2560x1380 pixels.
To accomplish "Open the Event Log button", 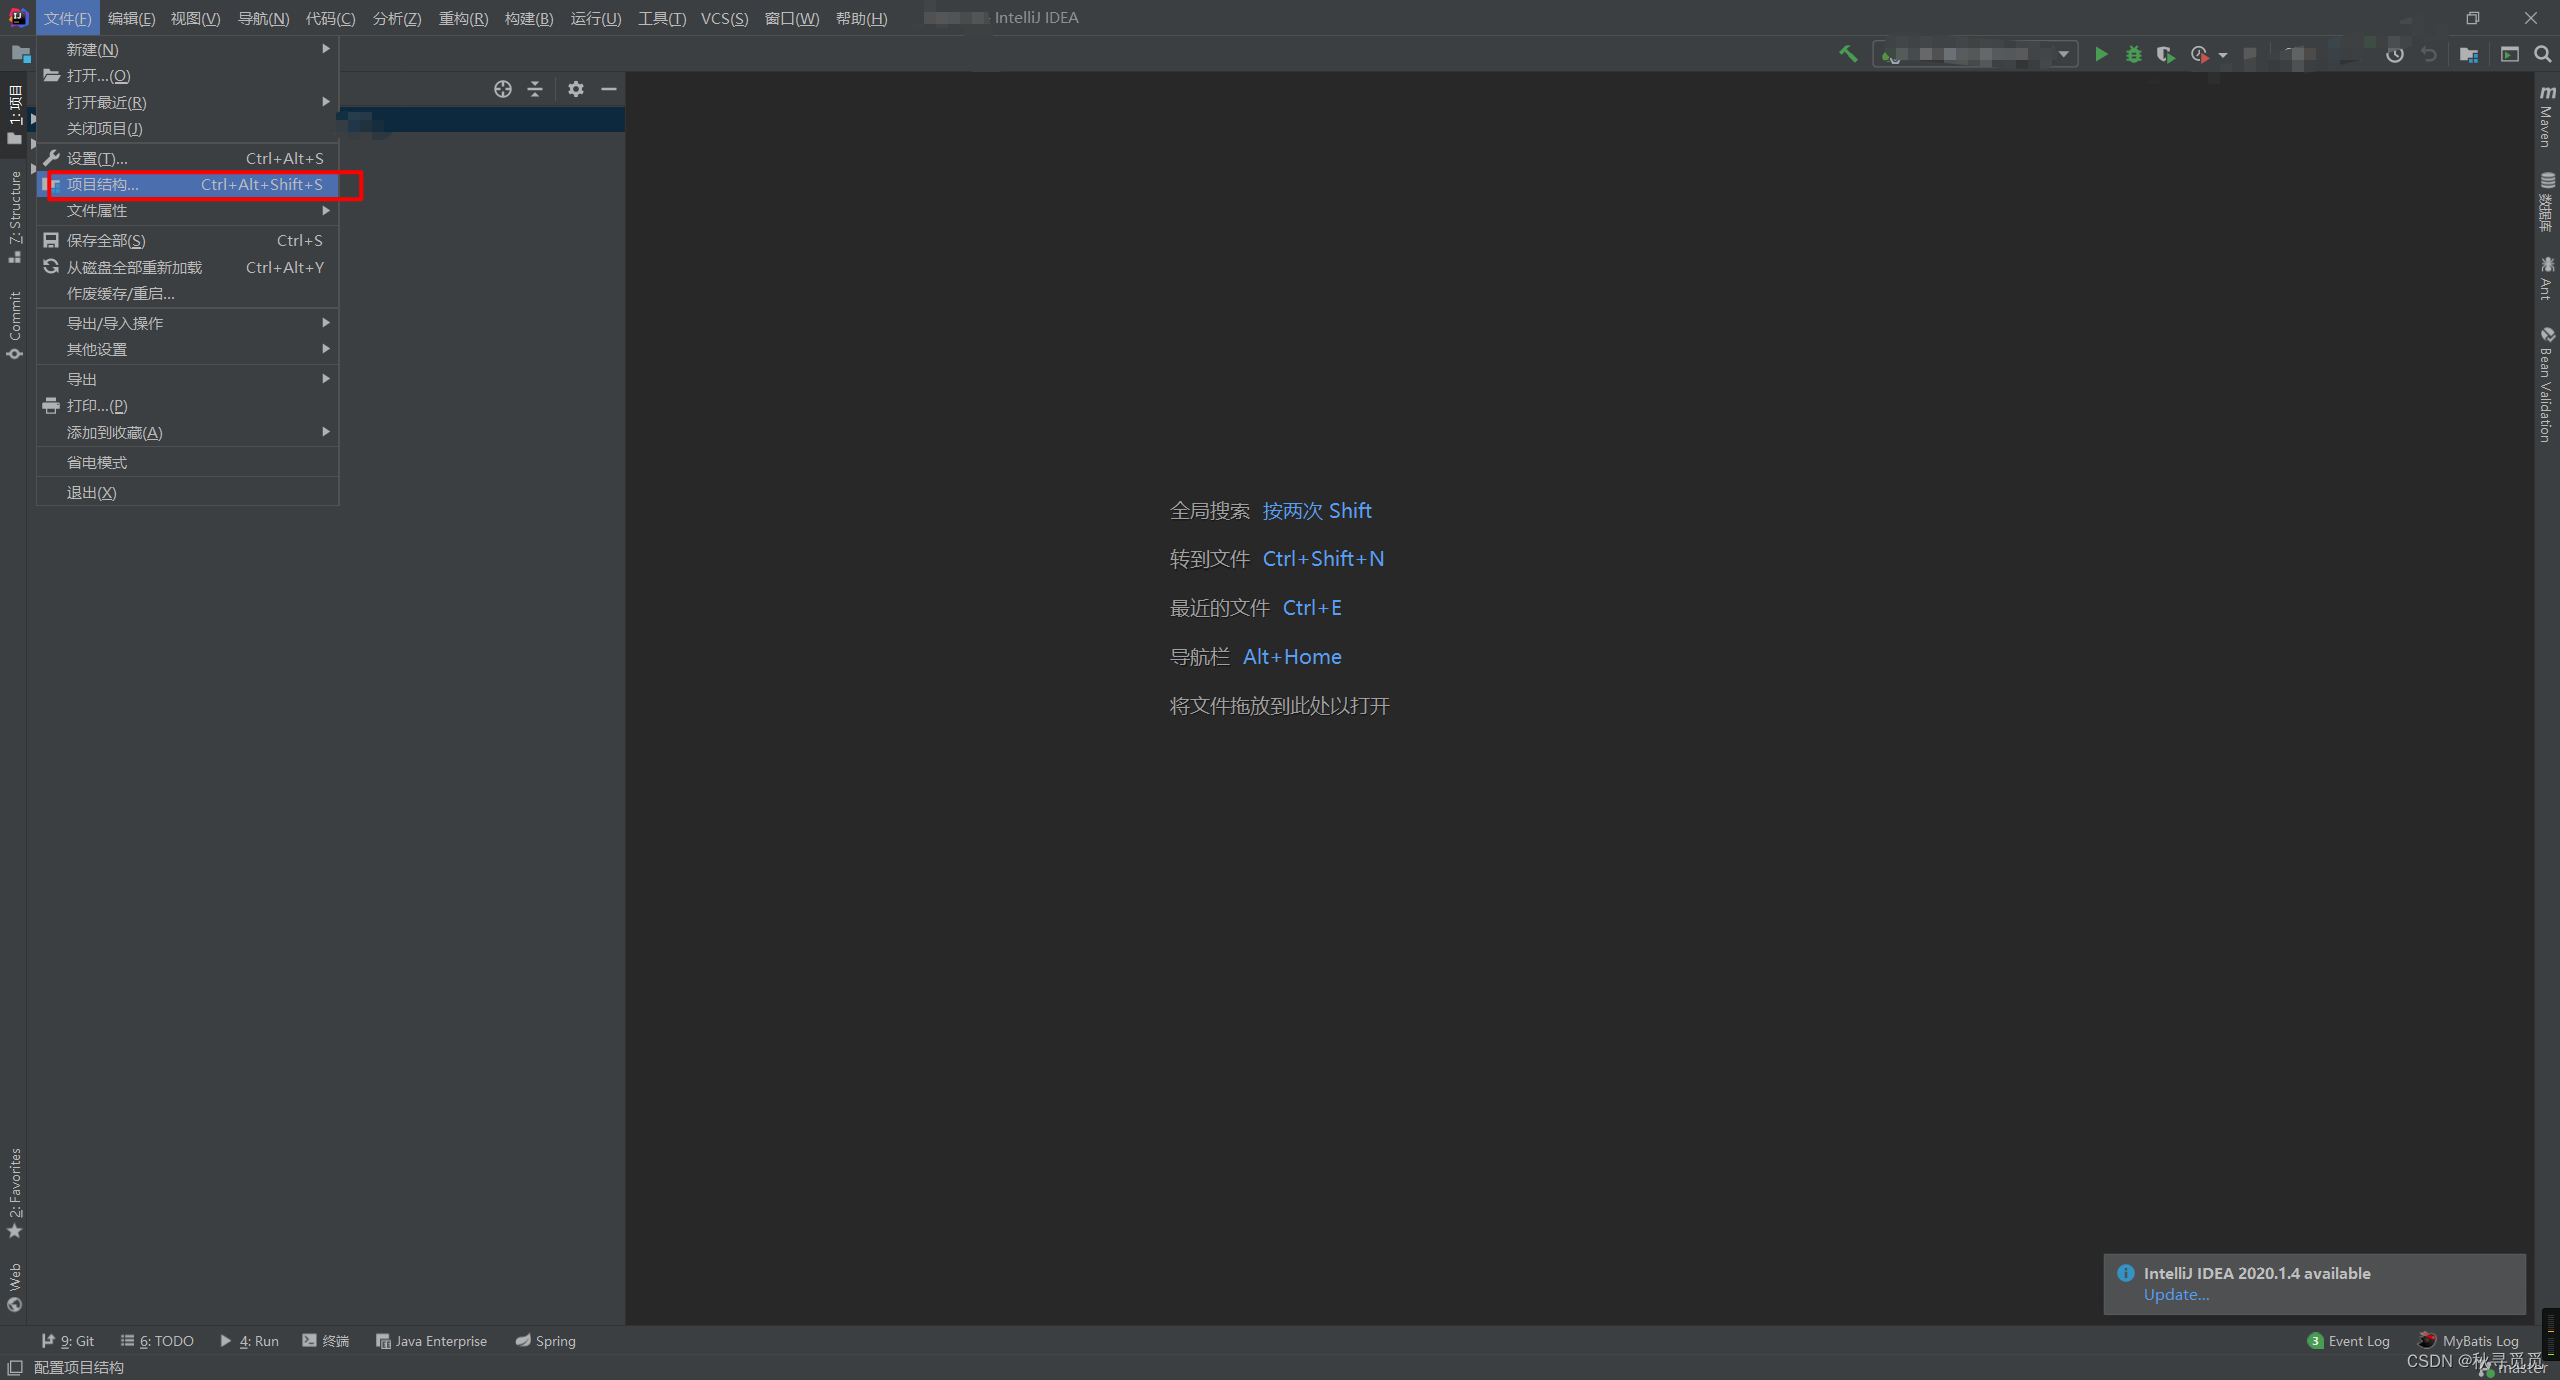I will pos(2349,1341).
